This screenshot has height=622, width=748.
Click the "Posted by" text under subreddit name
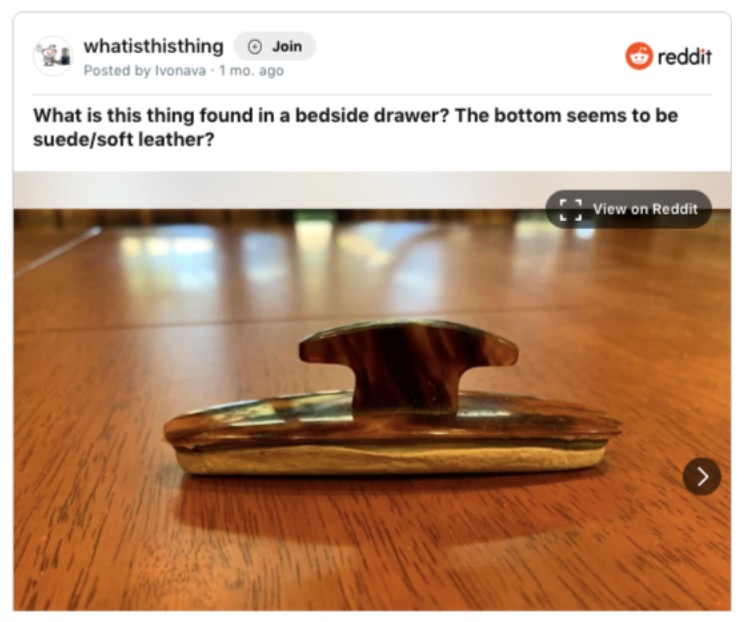117,71
